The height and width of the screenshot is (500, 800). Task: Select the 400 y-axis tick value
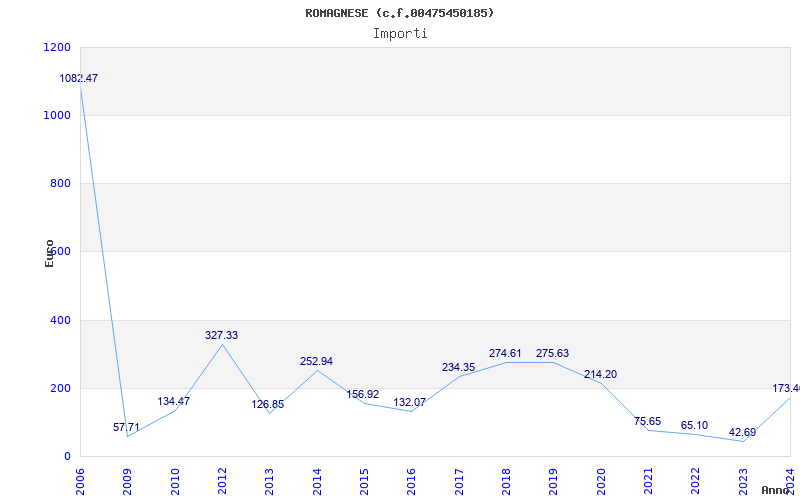[61, 321]
